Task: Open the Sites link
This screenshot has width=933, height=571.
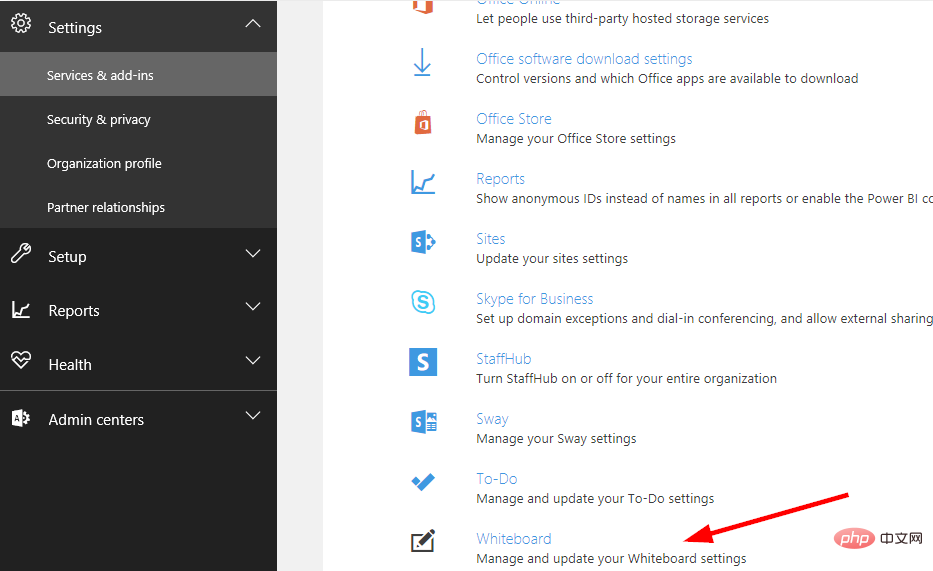Action: click(491, 239)
